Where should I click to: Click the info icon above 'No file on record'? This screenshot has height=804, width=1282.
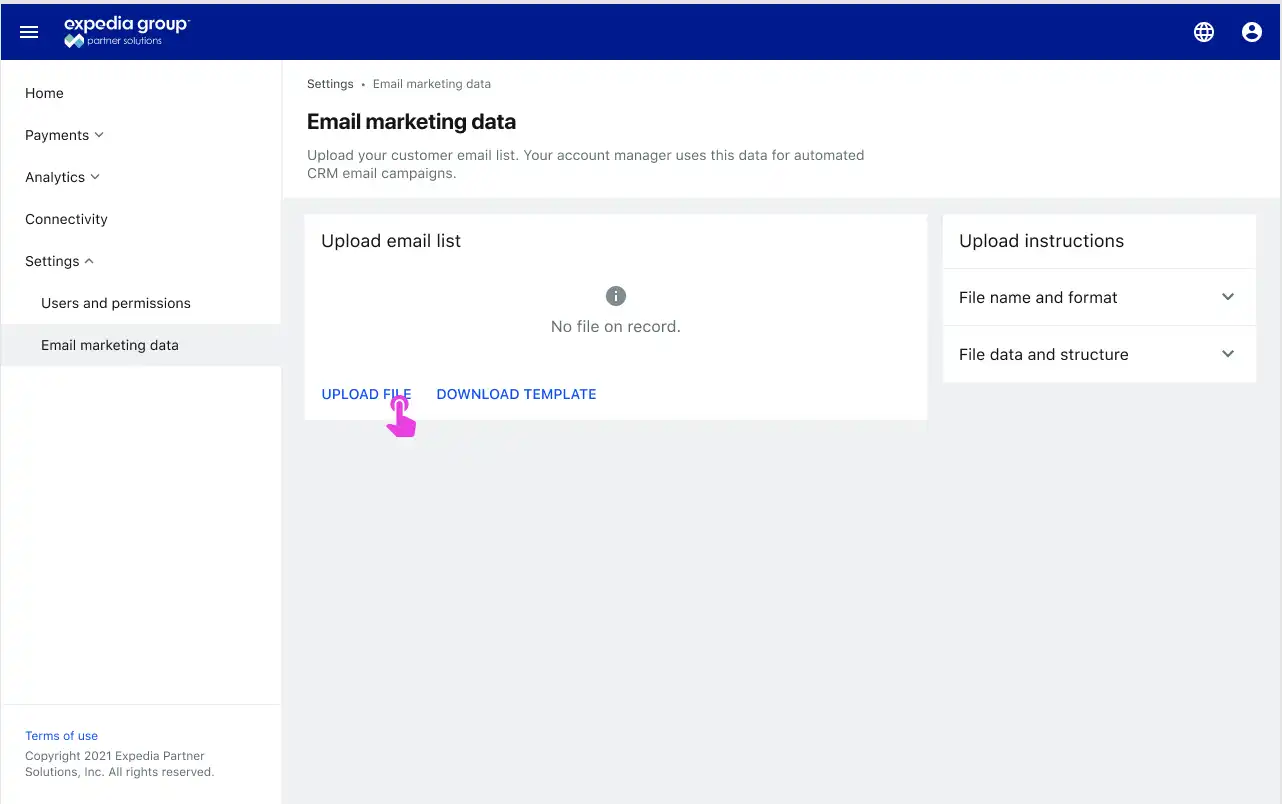click(x=615, y=296)
